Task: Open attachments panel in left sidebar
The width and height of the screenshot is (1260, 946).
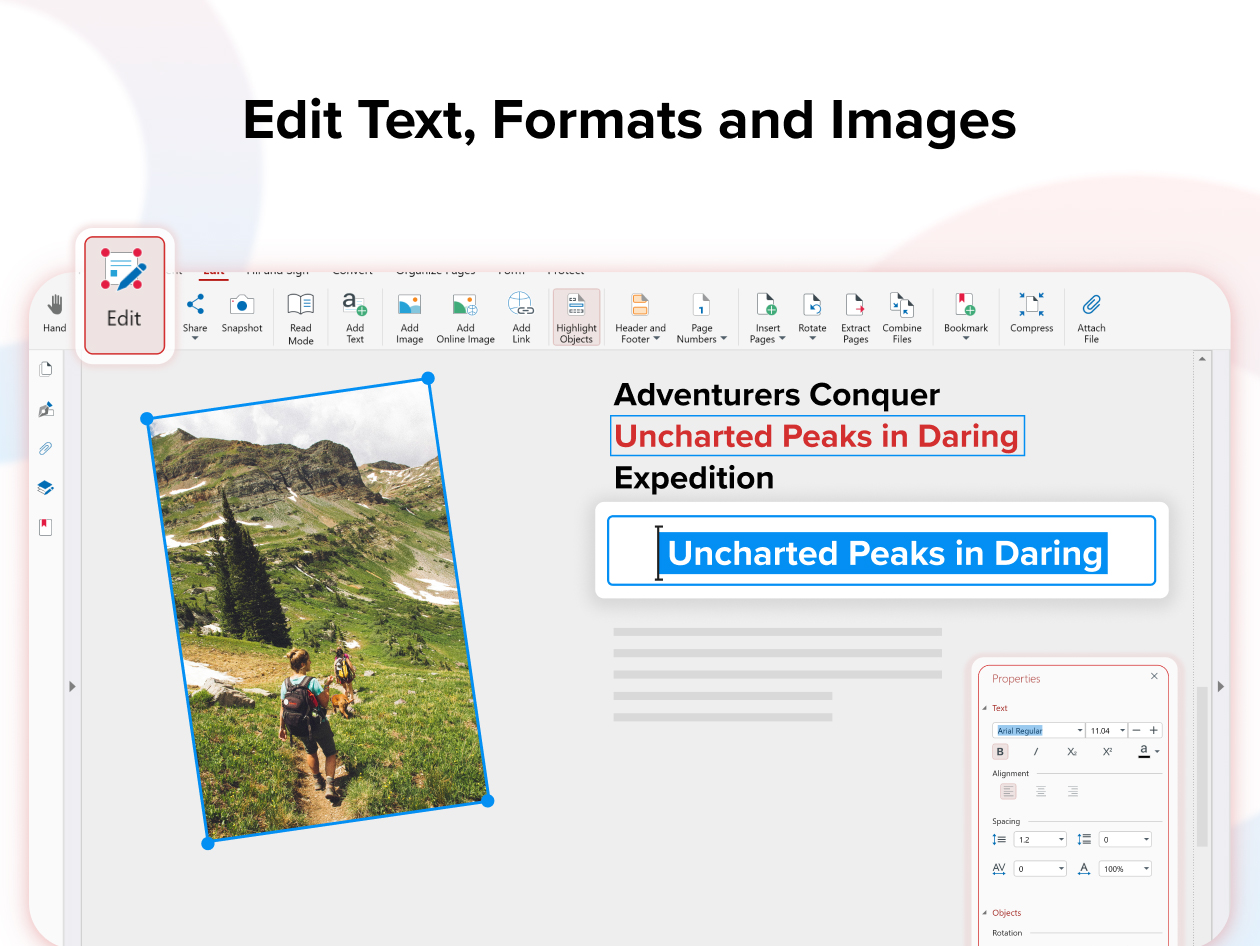Action: click(x=46, y=448)
